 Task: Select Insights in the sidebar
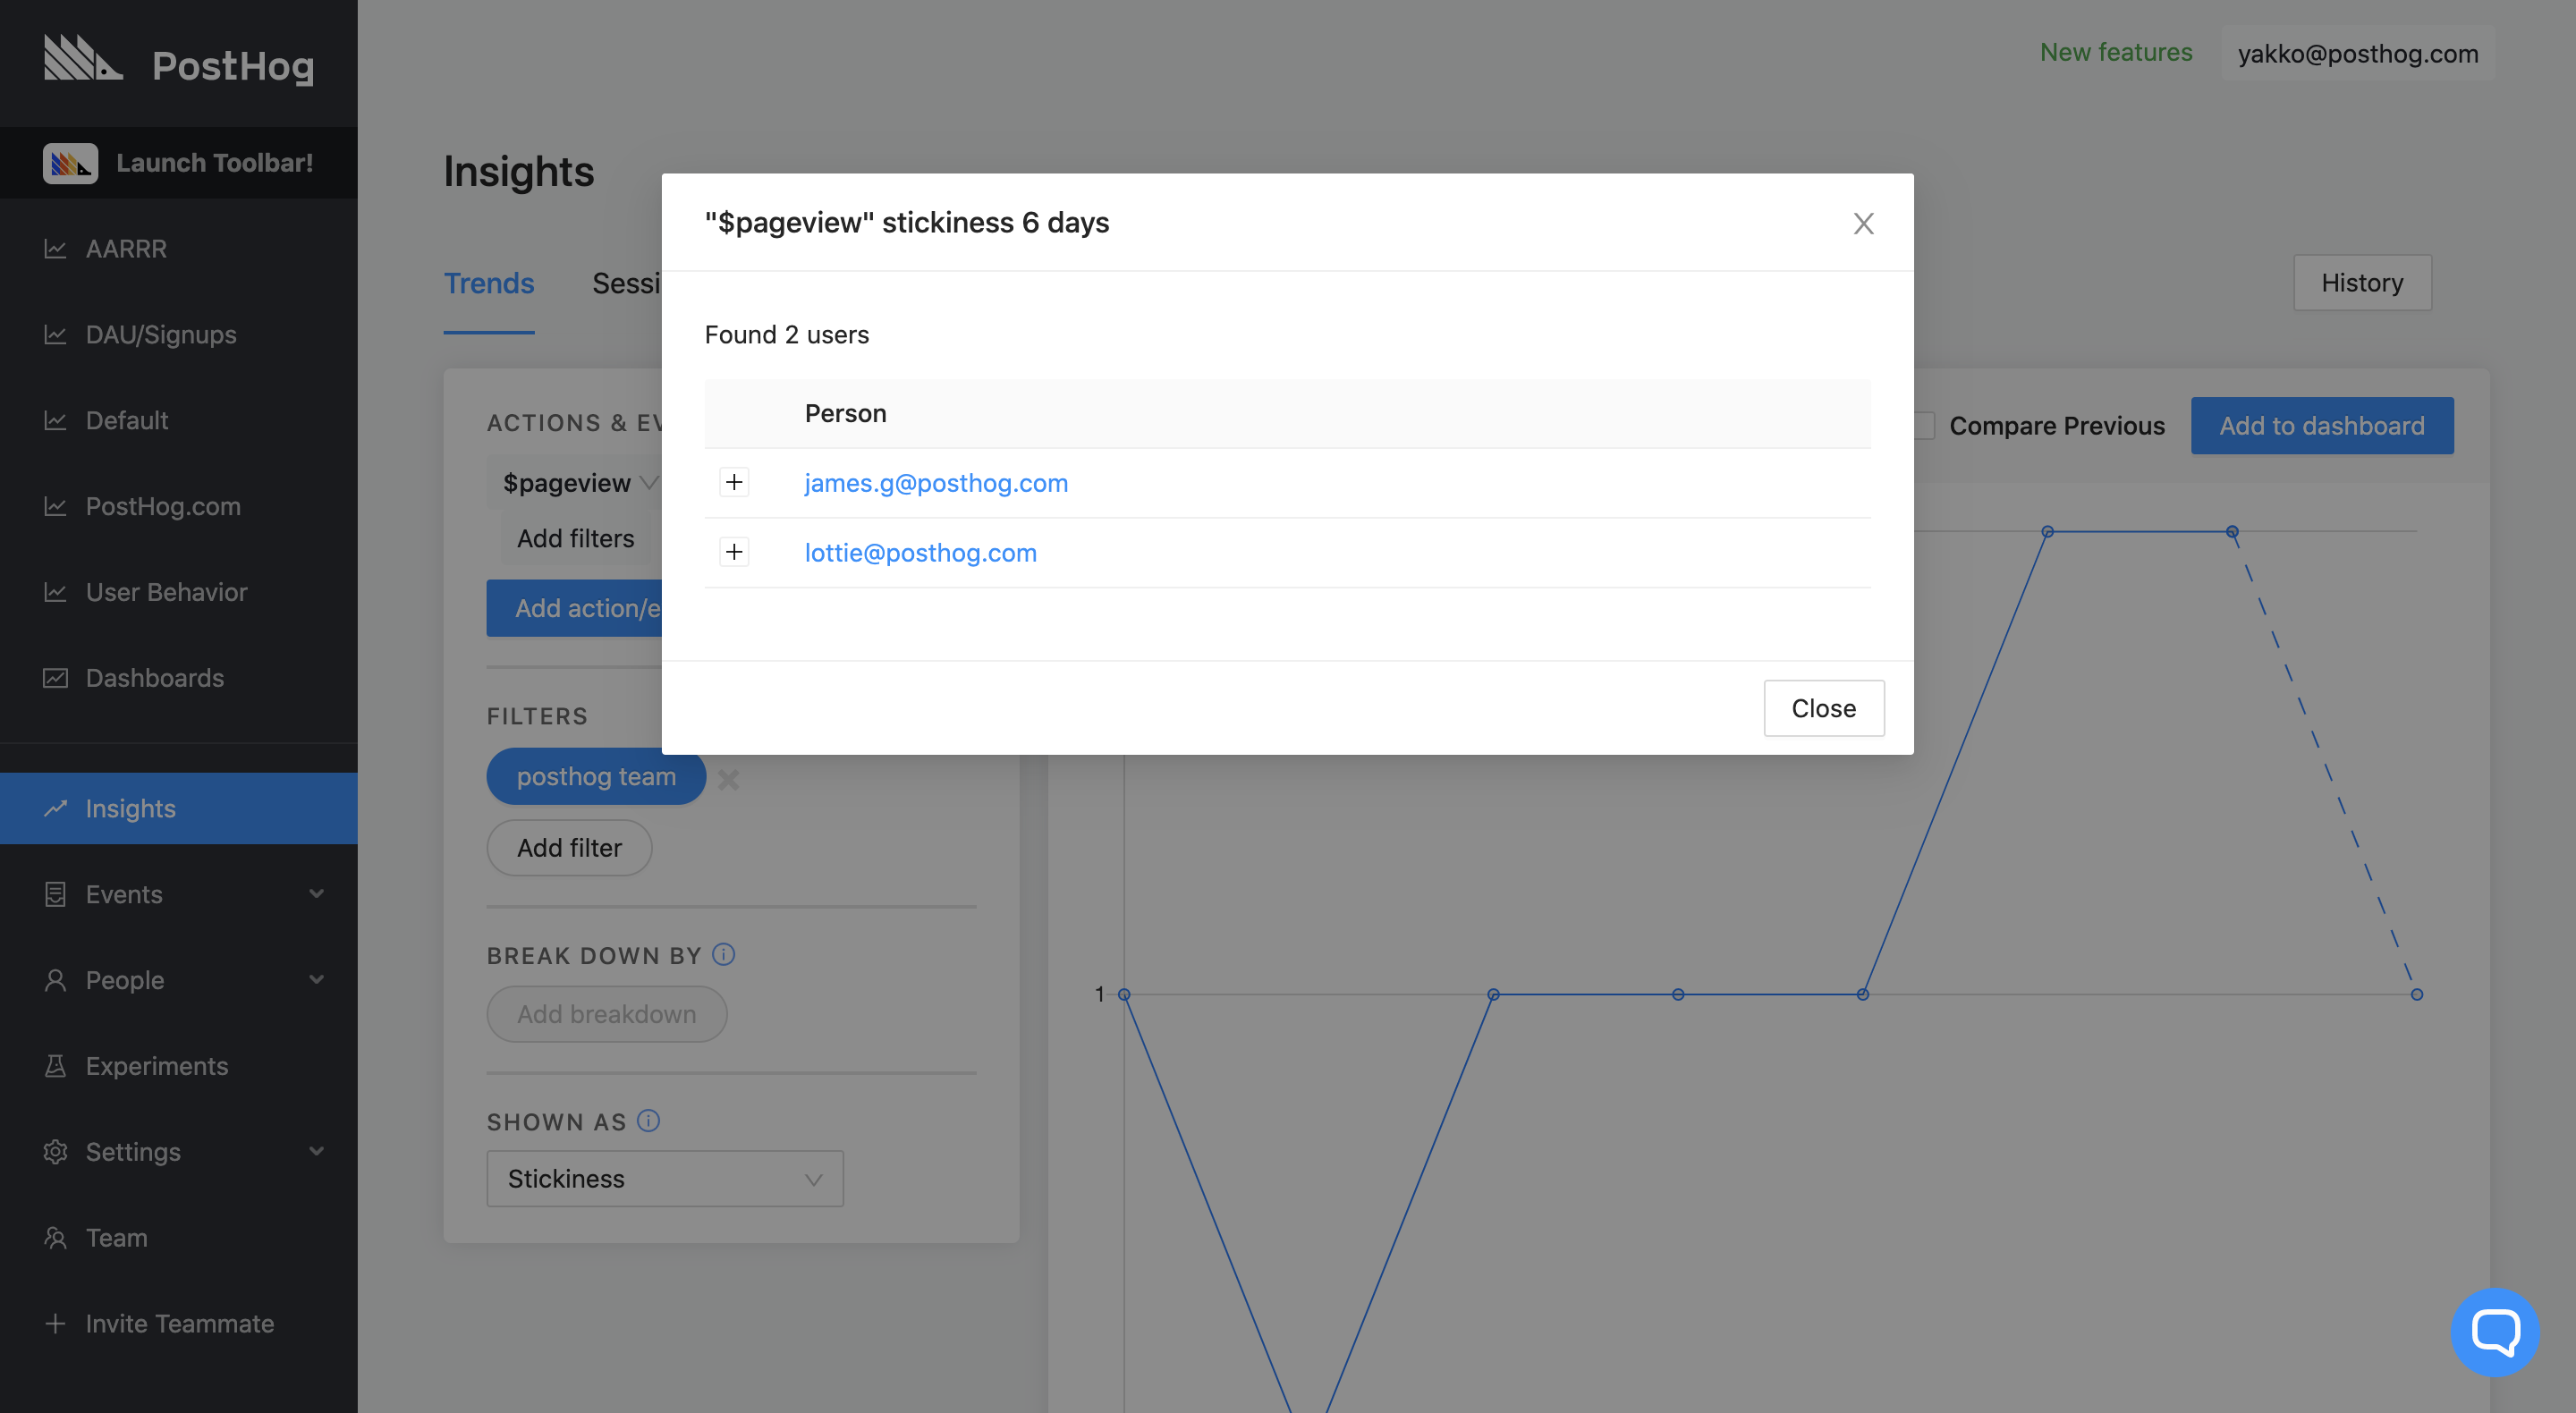(x=130, y=808)
